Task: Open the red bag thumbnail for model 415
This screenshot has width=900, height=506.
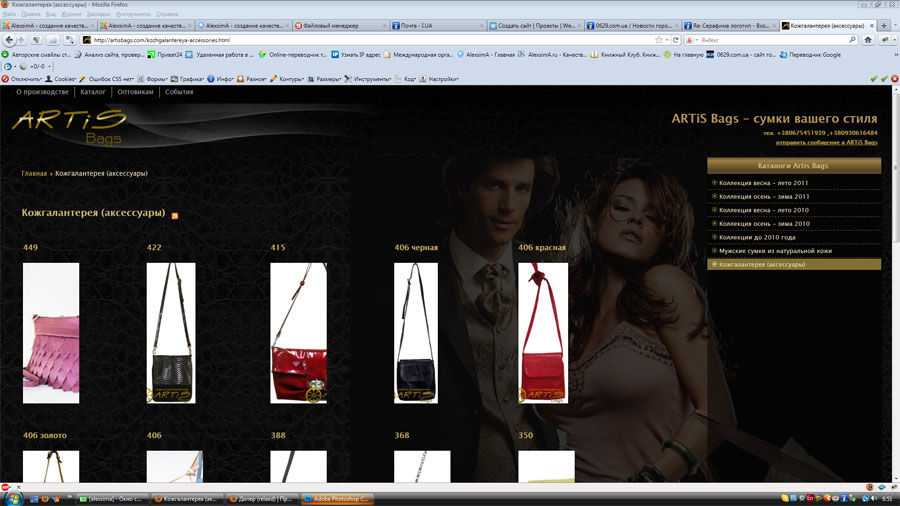Action: [298, 333]
